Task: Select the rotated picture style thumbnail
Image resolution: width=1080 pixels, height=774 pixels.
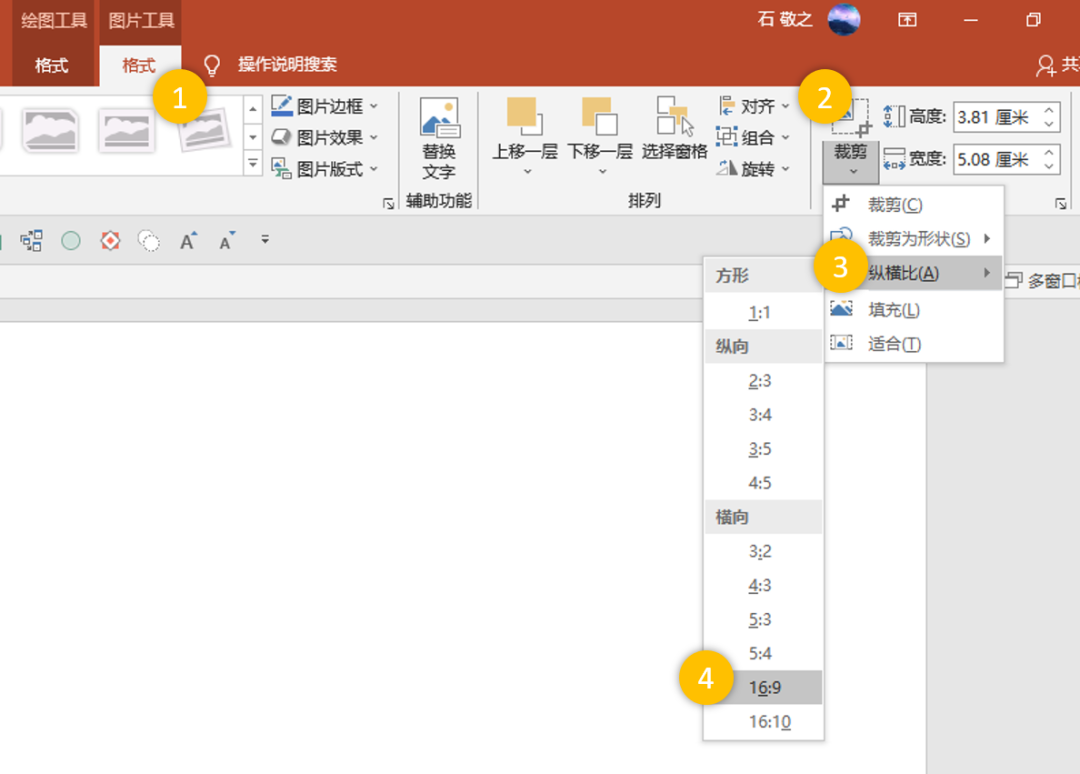Action: click(203, 129)
